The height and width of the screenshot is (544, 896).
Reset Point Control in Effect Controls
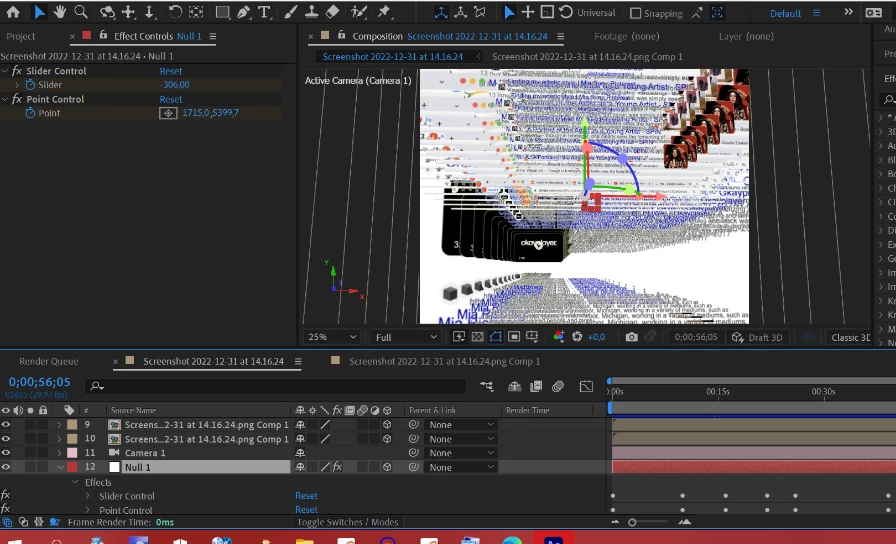click(170, 99)
